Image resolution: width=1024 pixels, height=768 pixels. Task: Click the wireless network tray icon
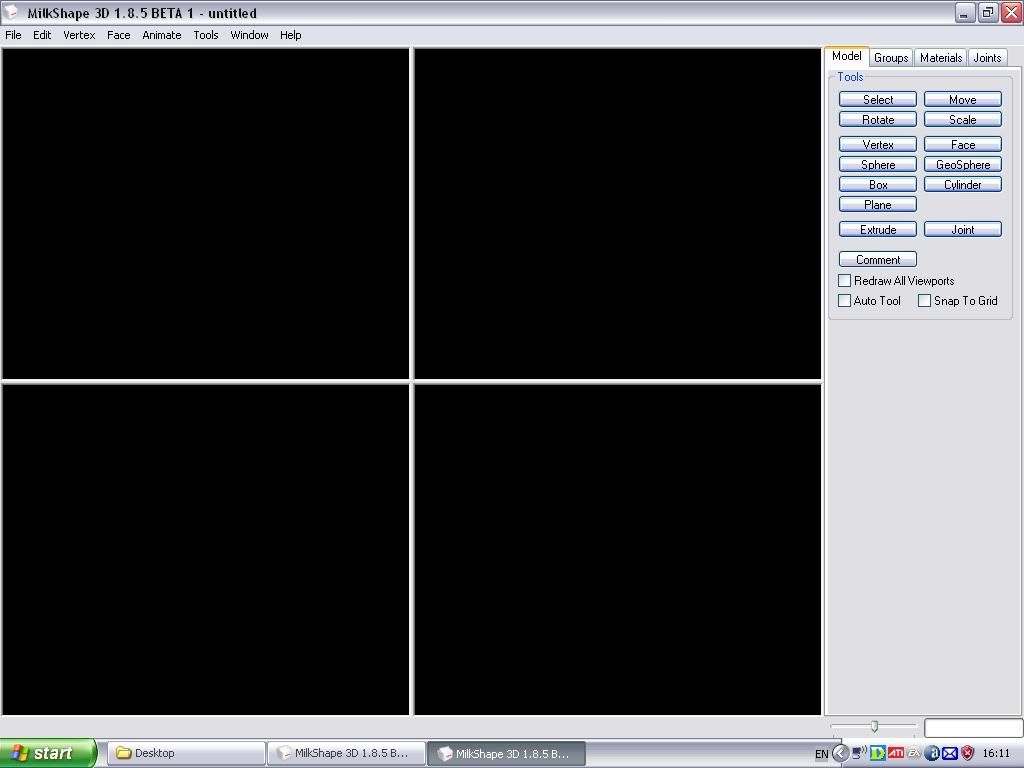pyautogui.click(x=859, y=753)
